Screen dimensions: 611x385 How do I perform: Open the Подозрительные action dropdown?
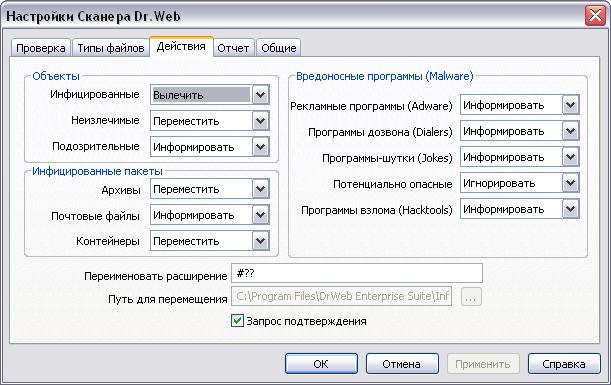pos(210,147)
